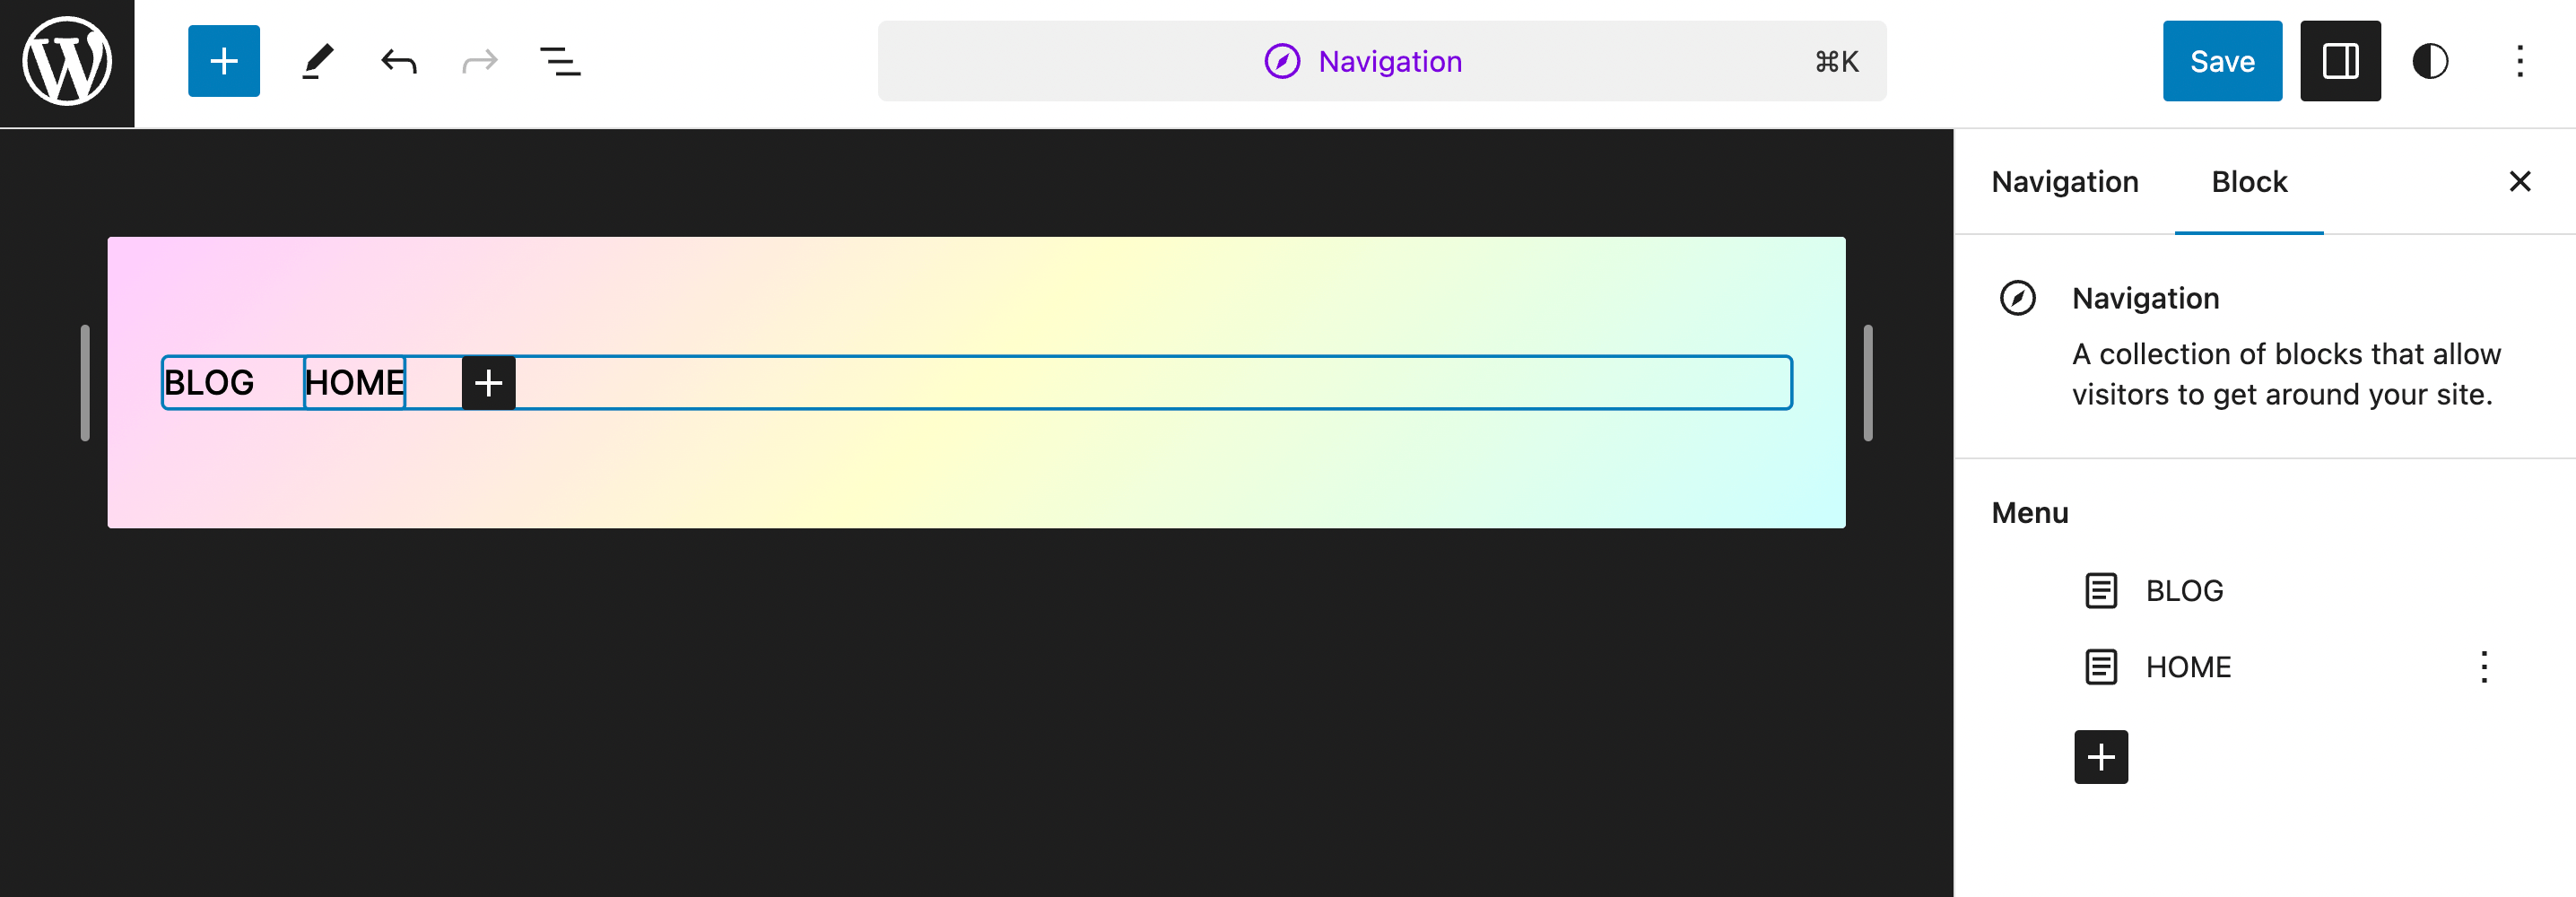Image resolution: width=2576 pixels, height=897 pixels.
Task: Add a new menu item with plus button
Action: [2100, 757]
